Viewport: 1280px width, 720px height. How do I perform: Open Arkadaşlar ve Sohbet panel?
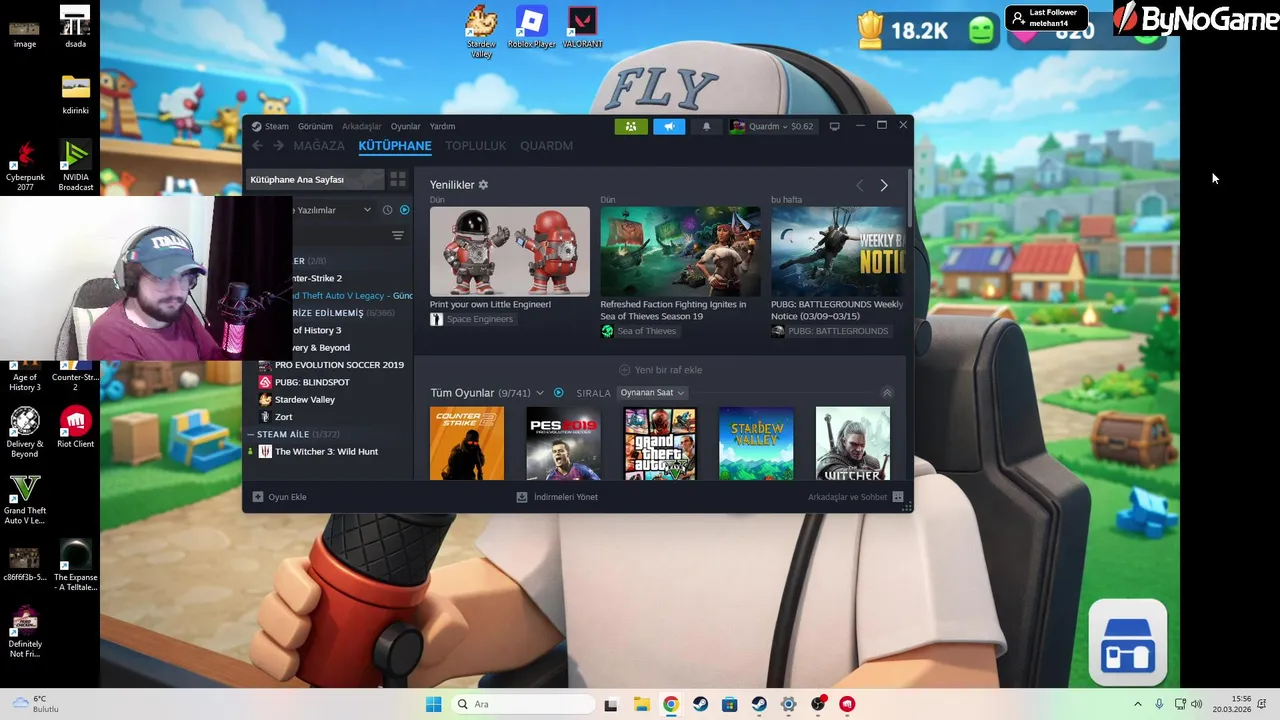click(855, 497)
